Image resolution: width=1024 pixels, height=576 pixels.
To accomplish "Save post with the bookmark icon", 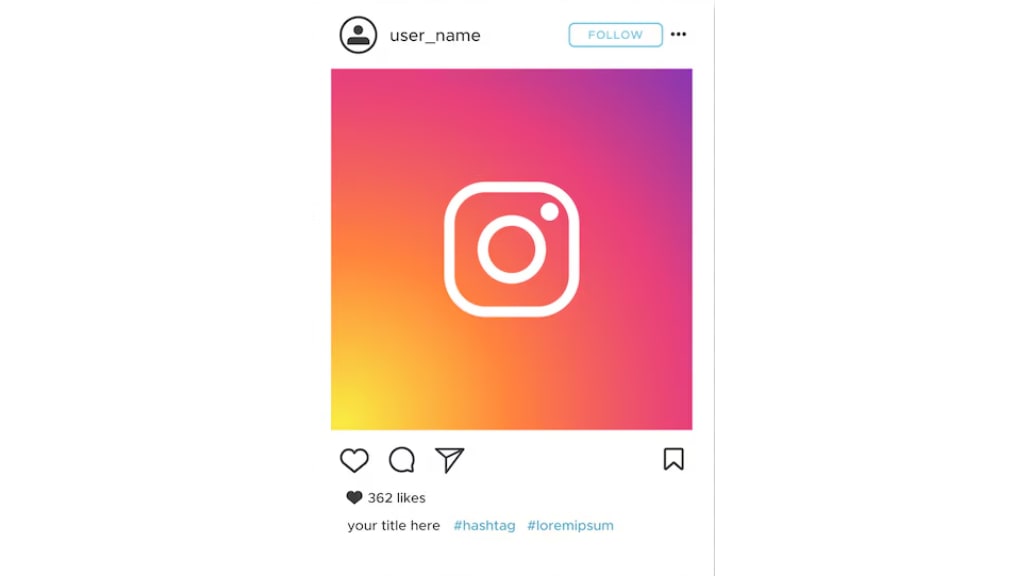I will click(x=673, y=459).
